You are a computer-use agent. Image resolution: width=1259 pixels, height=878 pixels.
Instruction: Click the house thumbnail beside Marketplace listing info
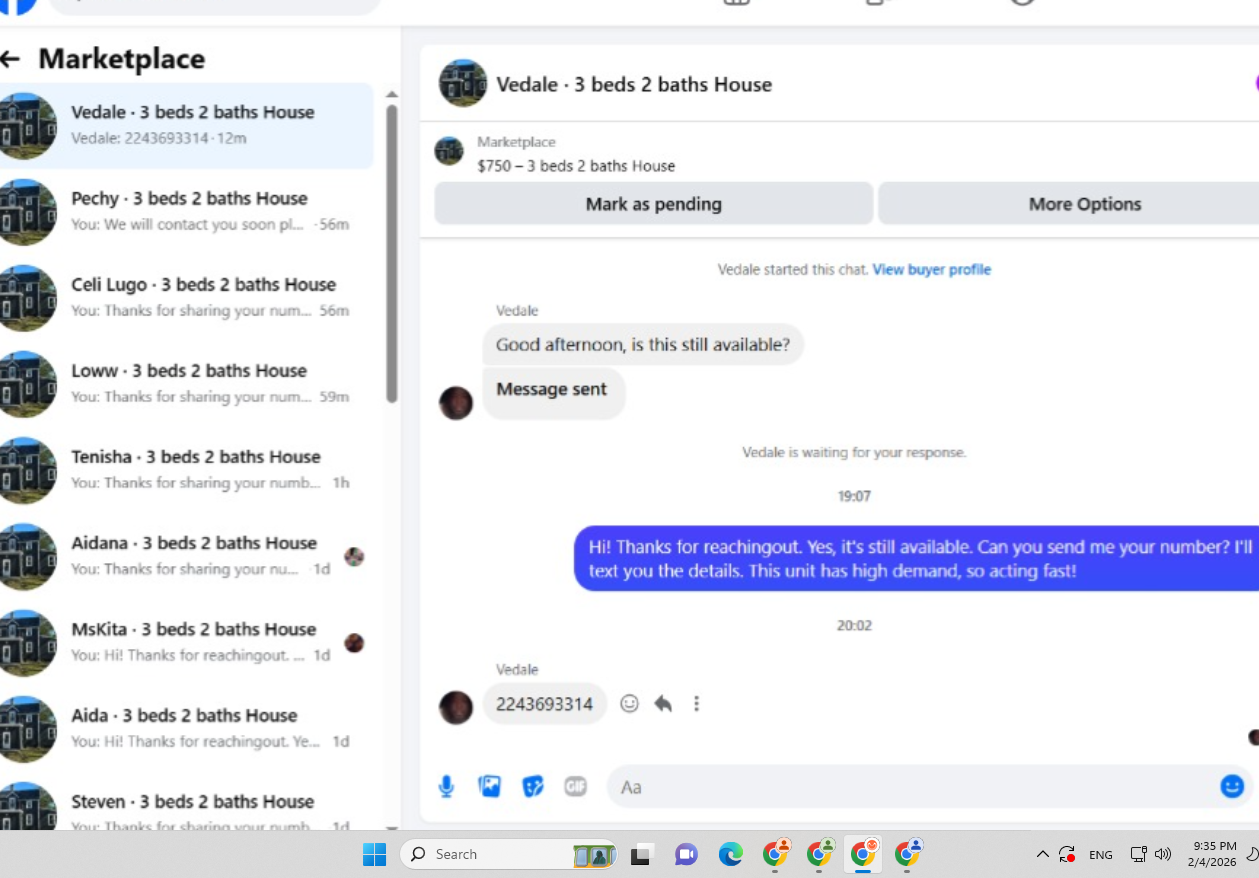(449, 152)
